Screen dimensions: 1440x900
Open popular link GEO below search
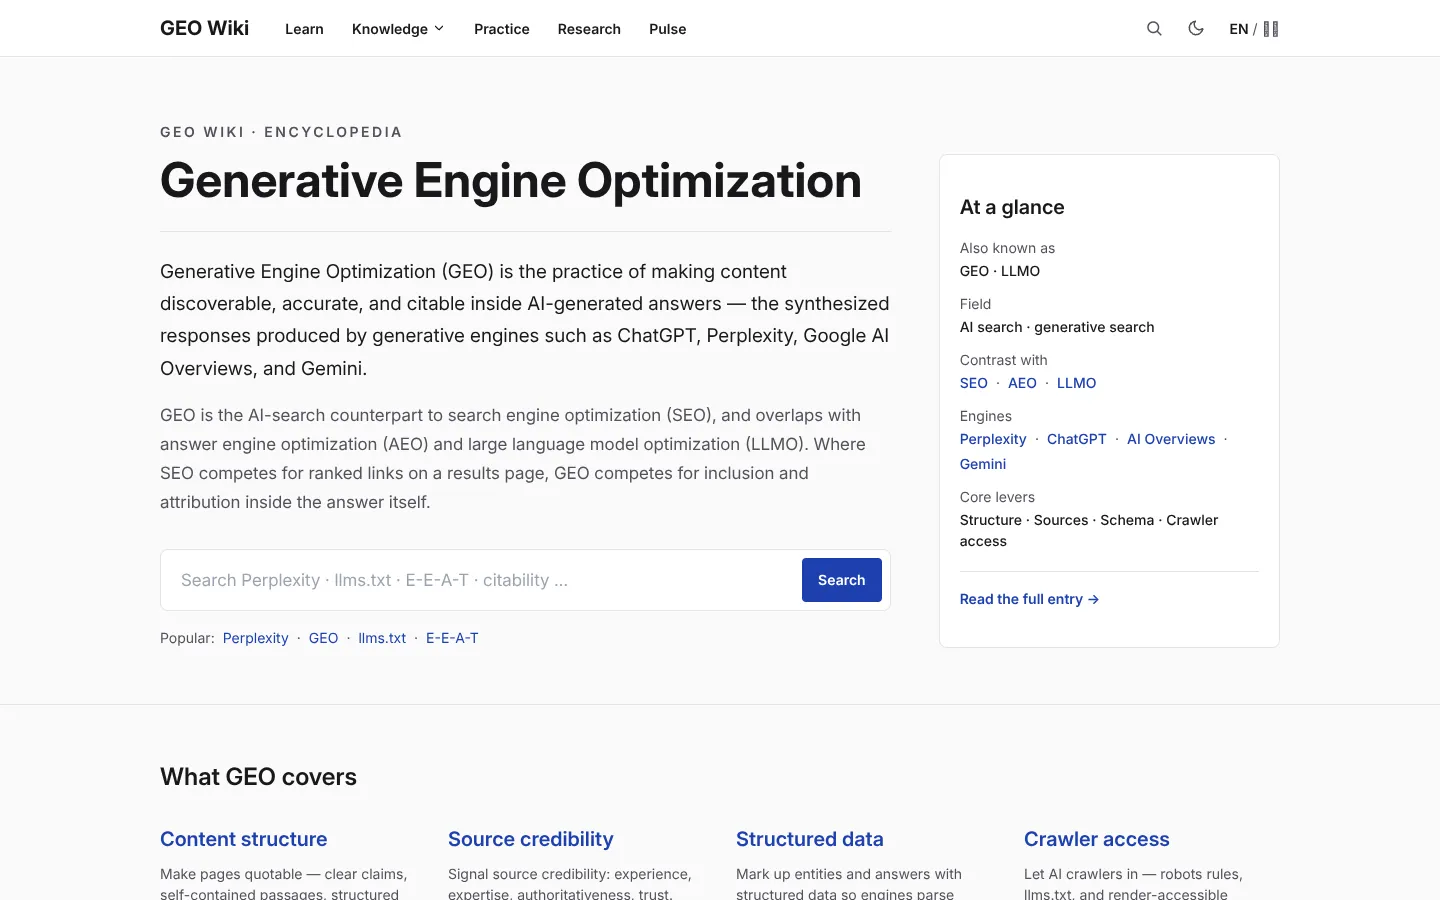point(323,638)
